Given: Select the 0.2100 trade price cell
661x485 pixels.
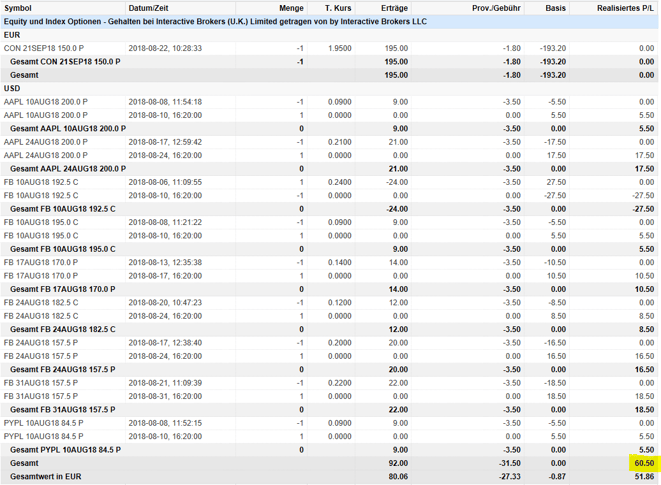Looking at the screenshot, I should tap(340, 142).
